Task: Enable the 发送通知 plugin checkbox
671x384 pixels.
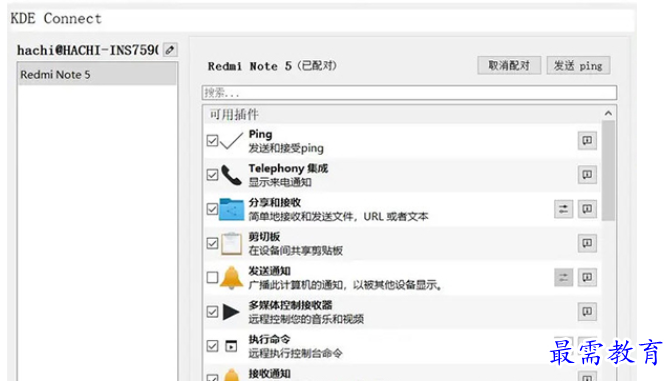Action: coord(213,277)
